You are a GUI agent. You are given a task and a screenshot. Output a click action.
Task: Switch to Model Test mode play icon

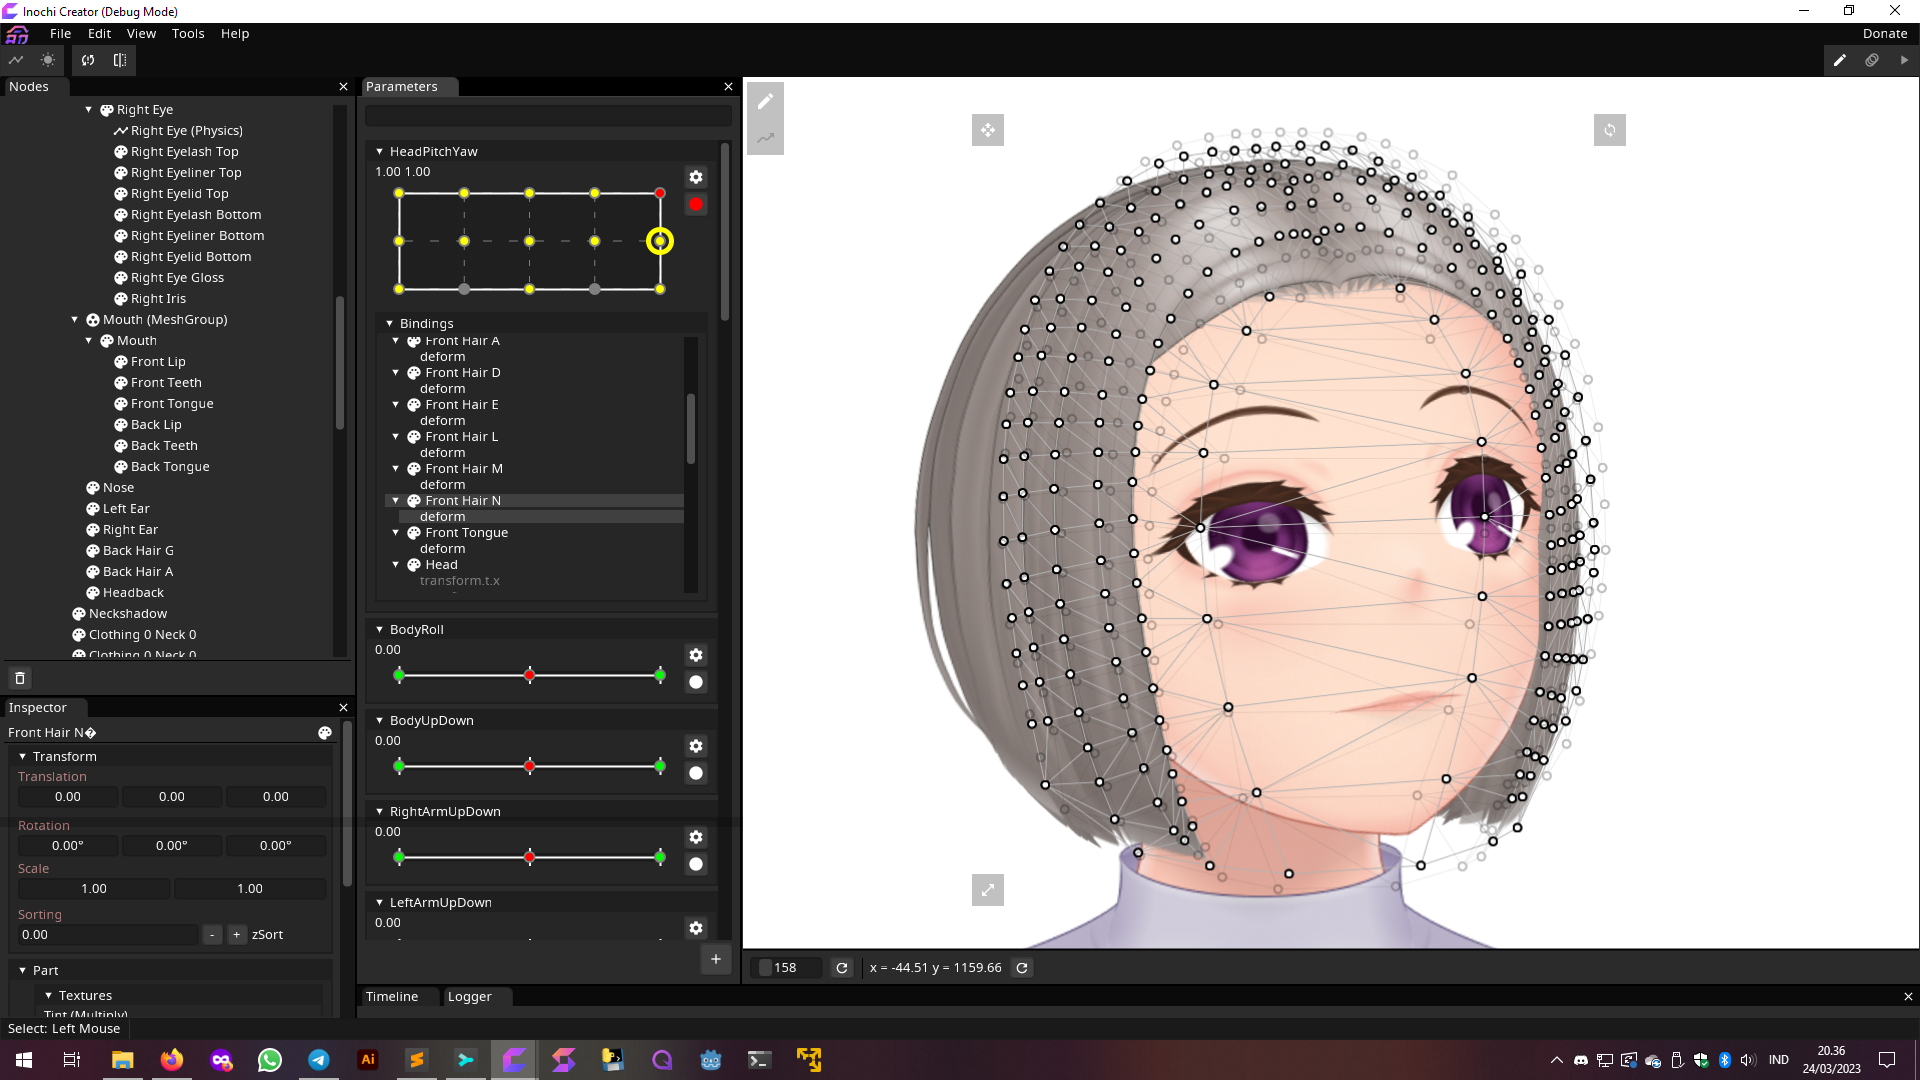[1903, 60]
